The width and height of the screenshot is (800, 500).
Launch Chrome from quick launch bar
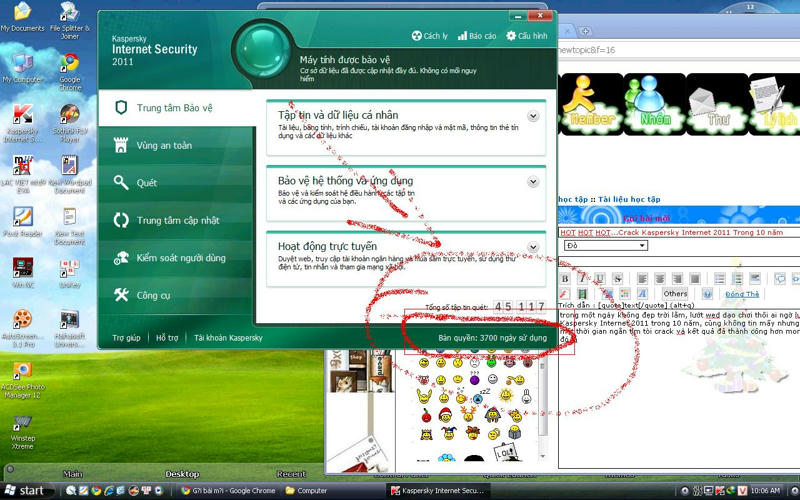96,491
